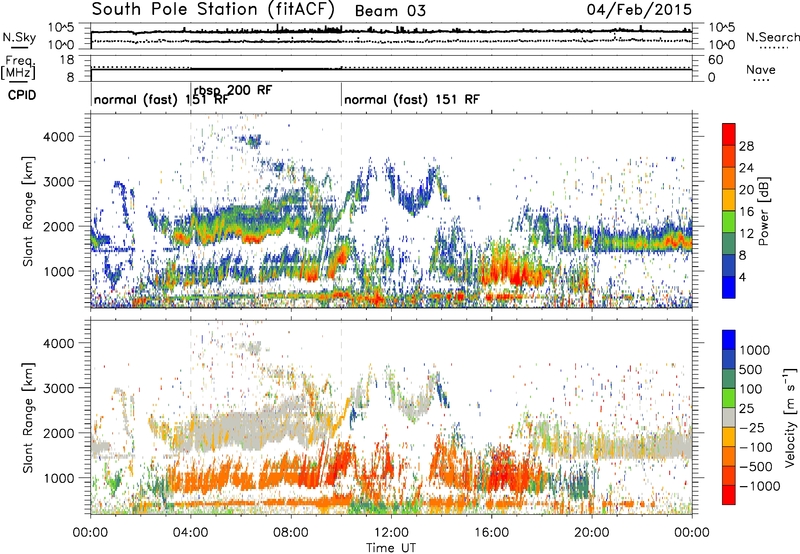
Task: Click the 'rbsp 200 RF' CPID text
Action: coord(233,90)
